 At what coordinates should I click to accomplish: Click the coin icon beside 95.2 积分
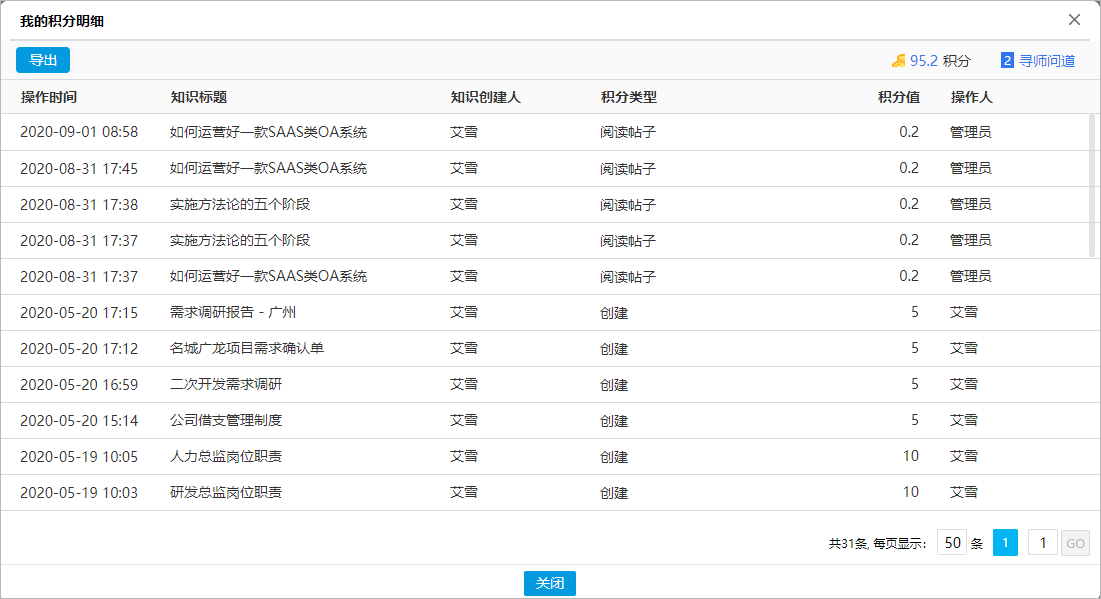(897, 60)
